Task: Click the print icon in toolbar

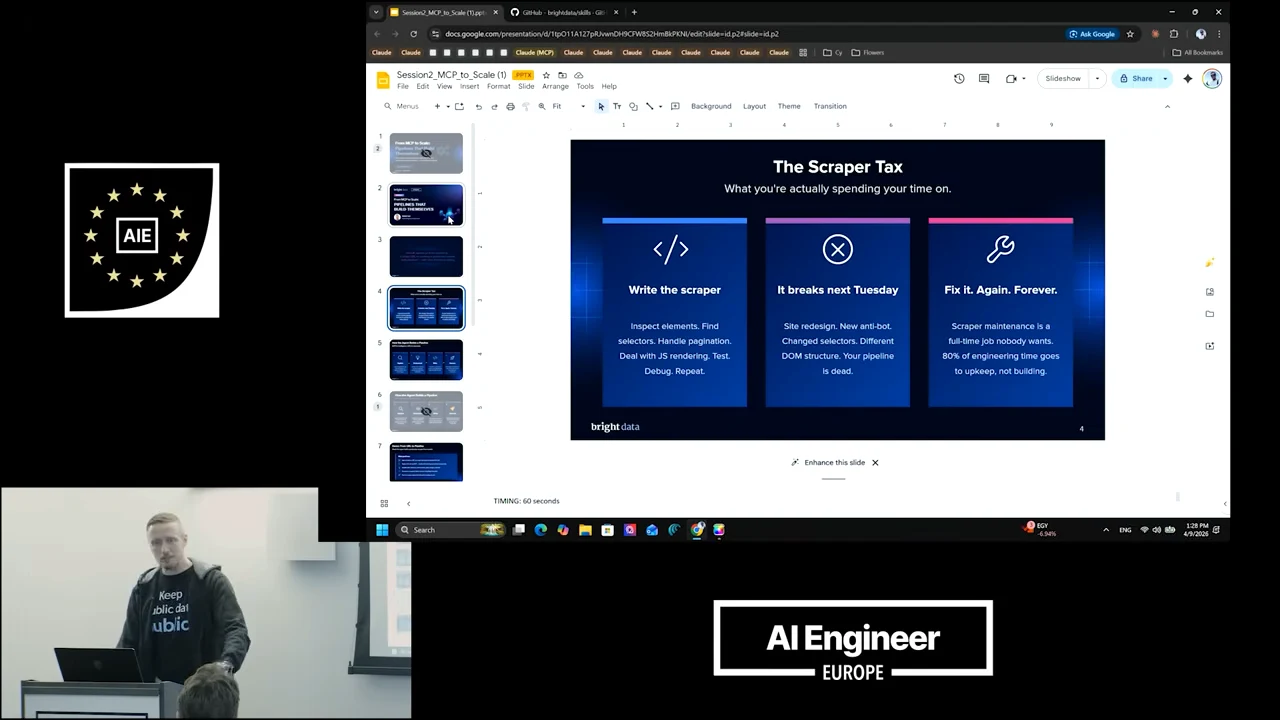Action: 510,106
